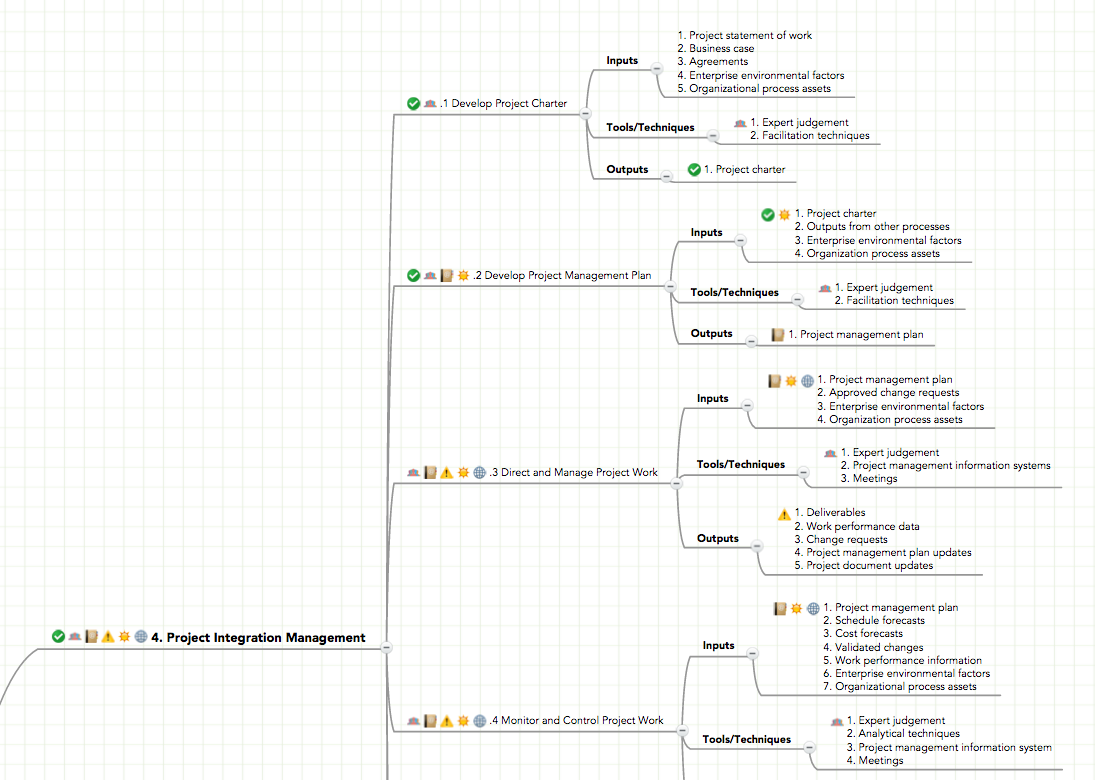Click green checkmark on Outputs Project charter
This screenshot has height=780, width=1095.
pos(694,170)
